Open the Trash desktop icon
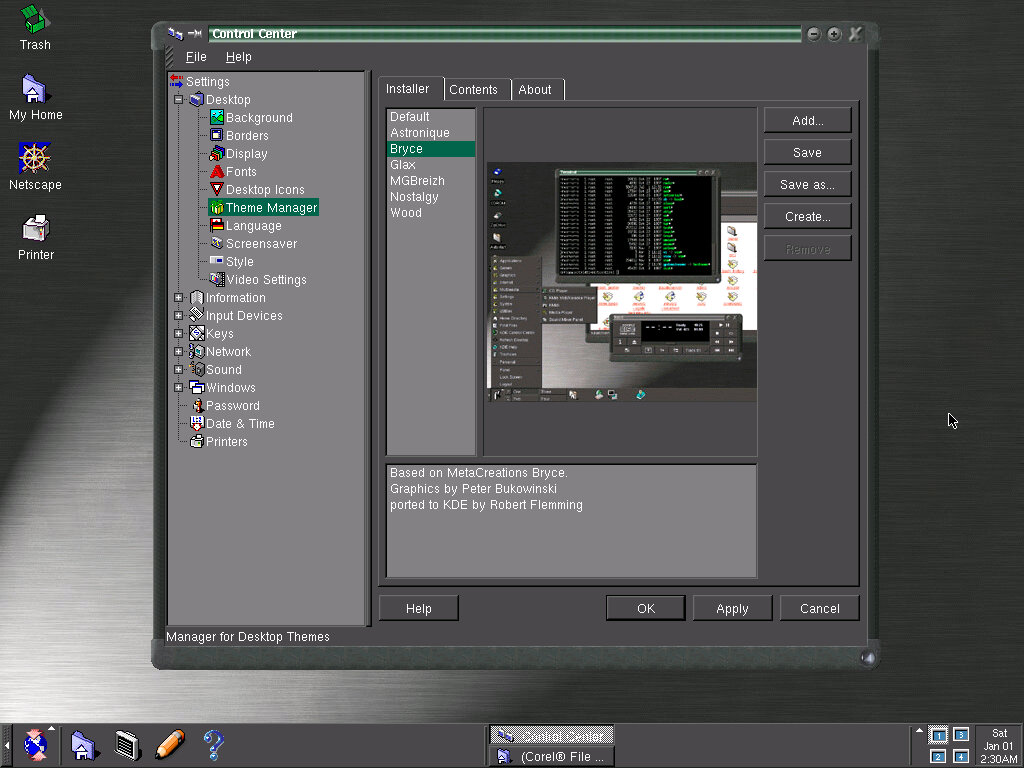This screenshot has height=768, width=1024. (35, 20)
